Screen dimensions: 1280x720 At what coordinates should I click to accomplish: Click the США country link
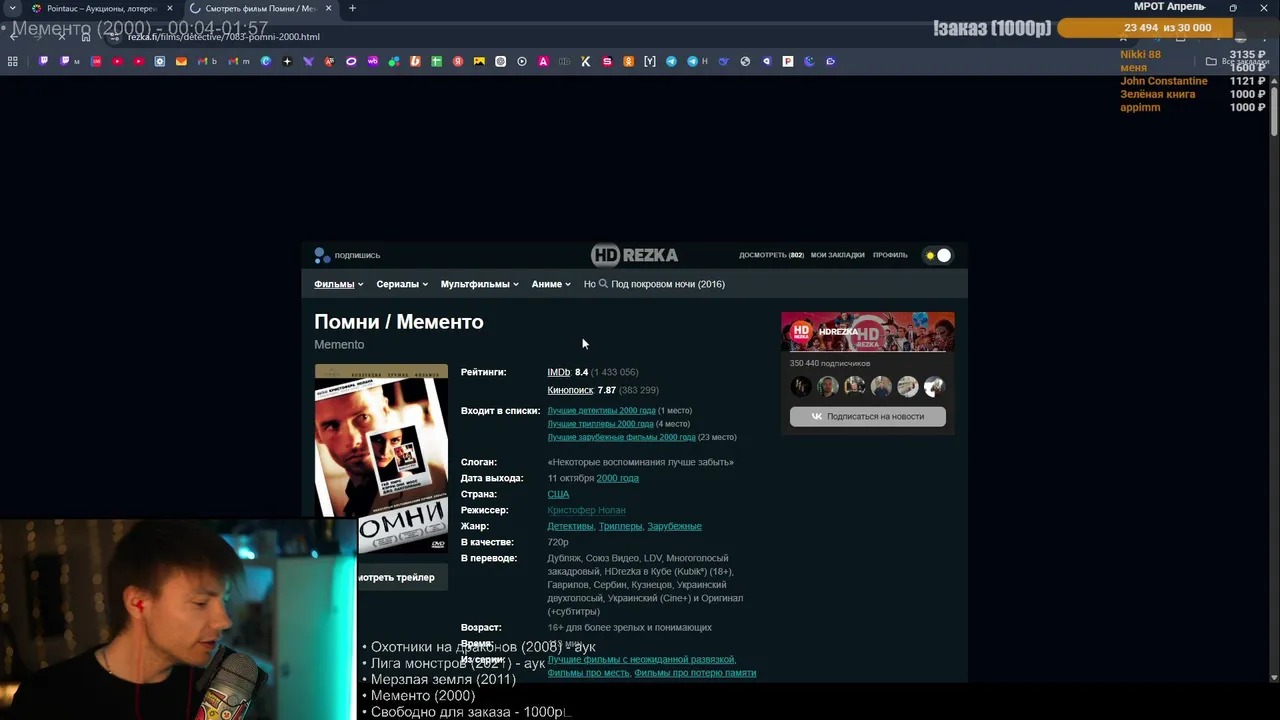point(558,494)
